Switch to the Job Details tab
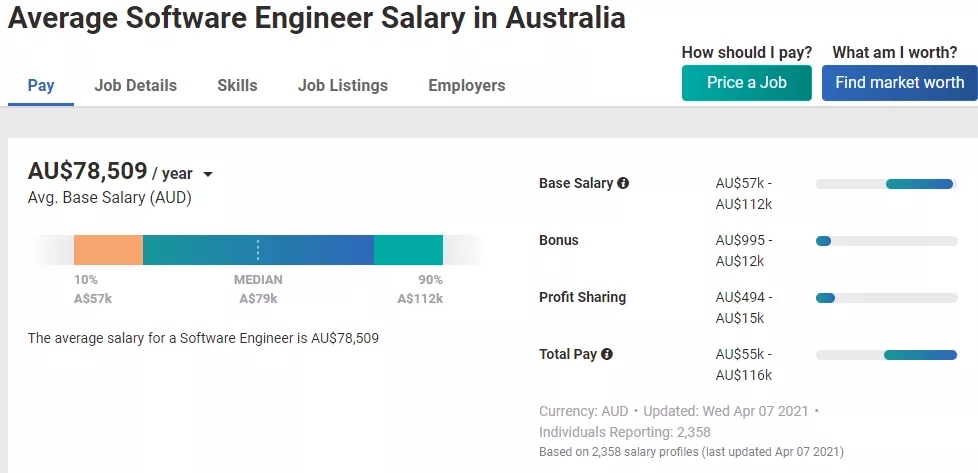 tap(135, 86)
